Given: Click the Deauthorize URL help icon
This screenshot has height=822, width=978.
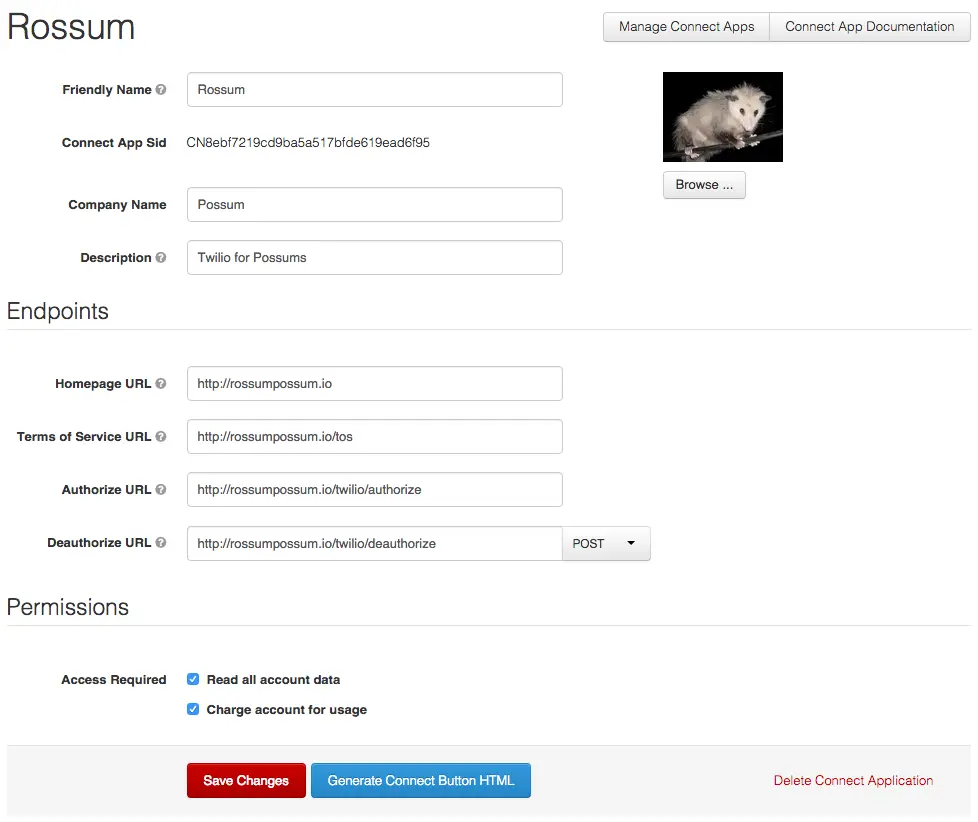Looking at the screenshot, I should tap(161, 542).
